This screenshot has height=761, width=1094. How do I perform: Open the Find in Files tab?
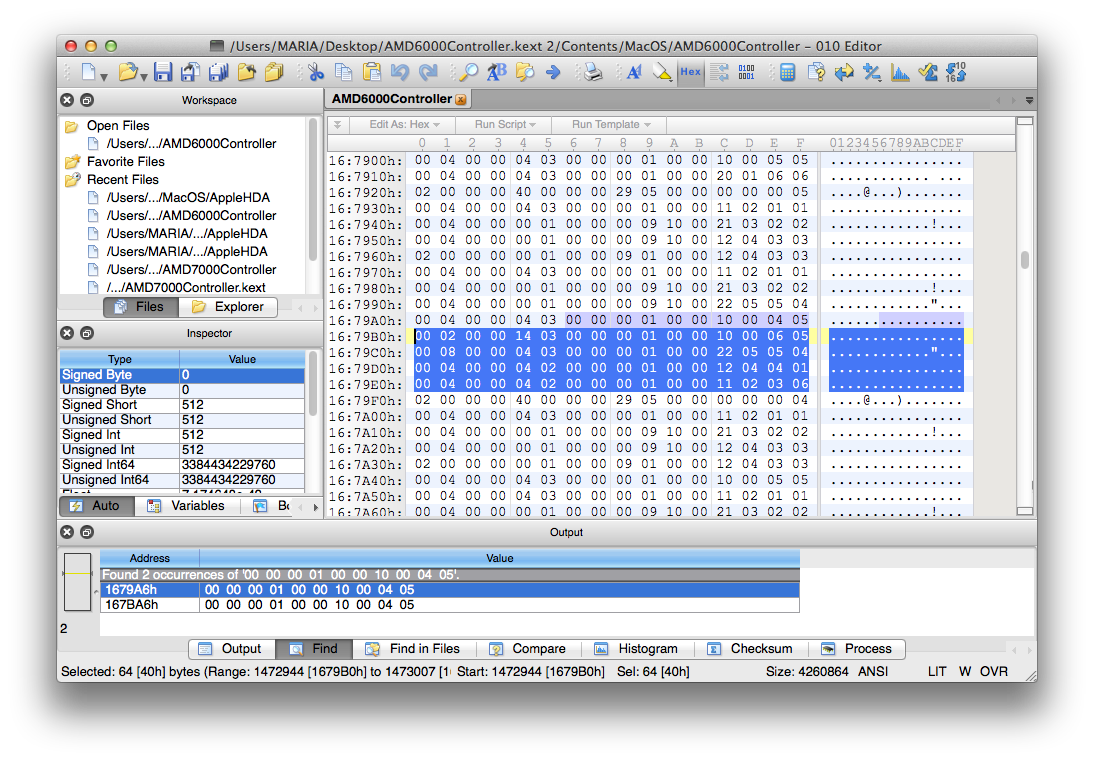414,649
